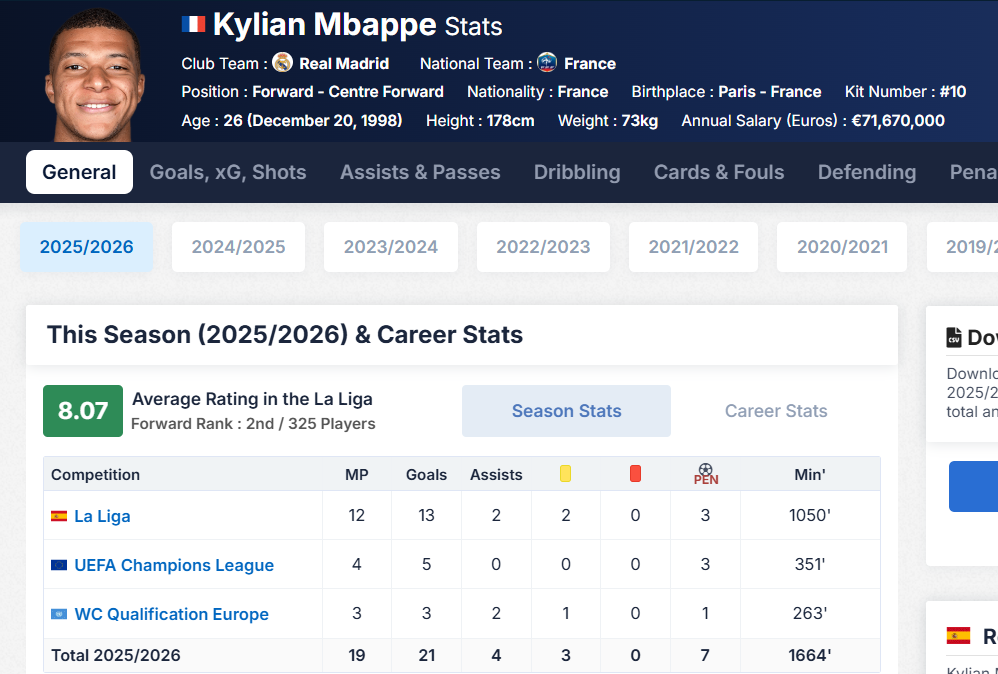Select the 2024/2025 season
This screenshot has height=674, width=998.
click(x=238, y=247)
